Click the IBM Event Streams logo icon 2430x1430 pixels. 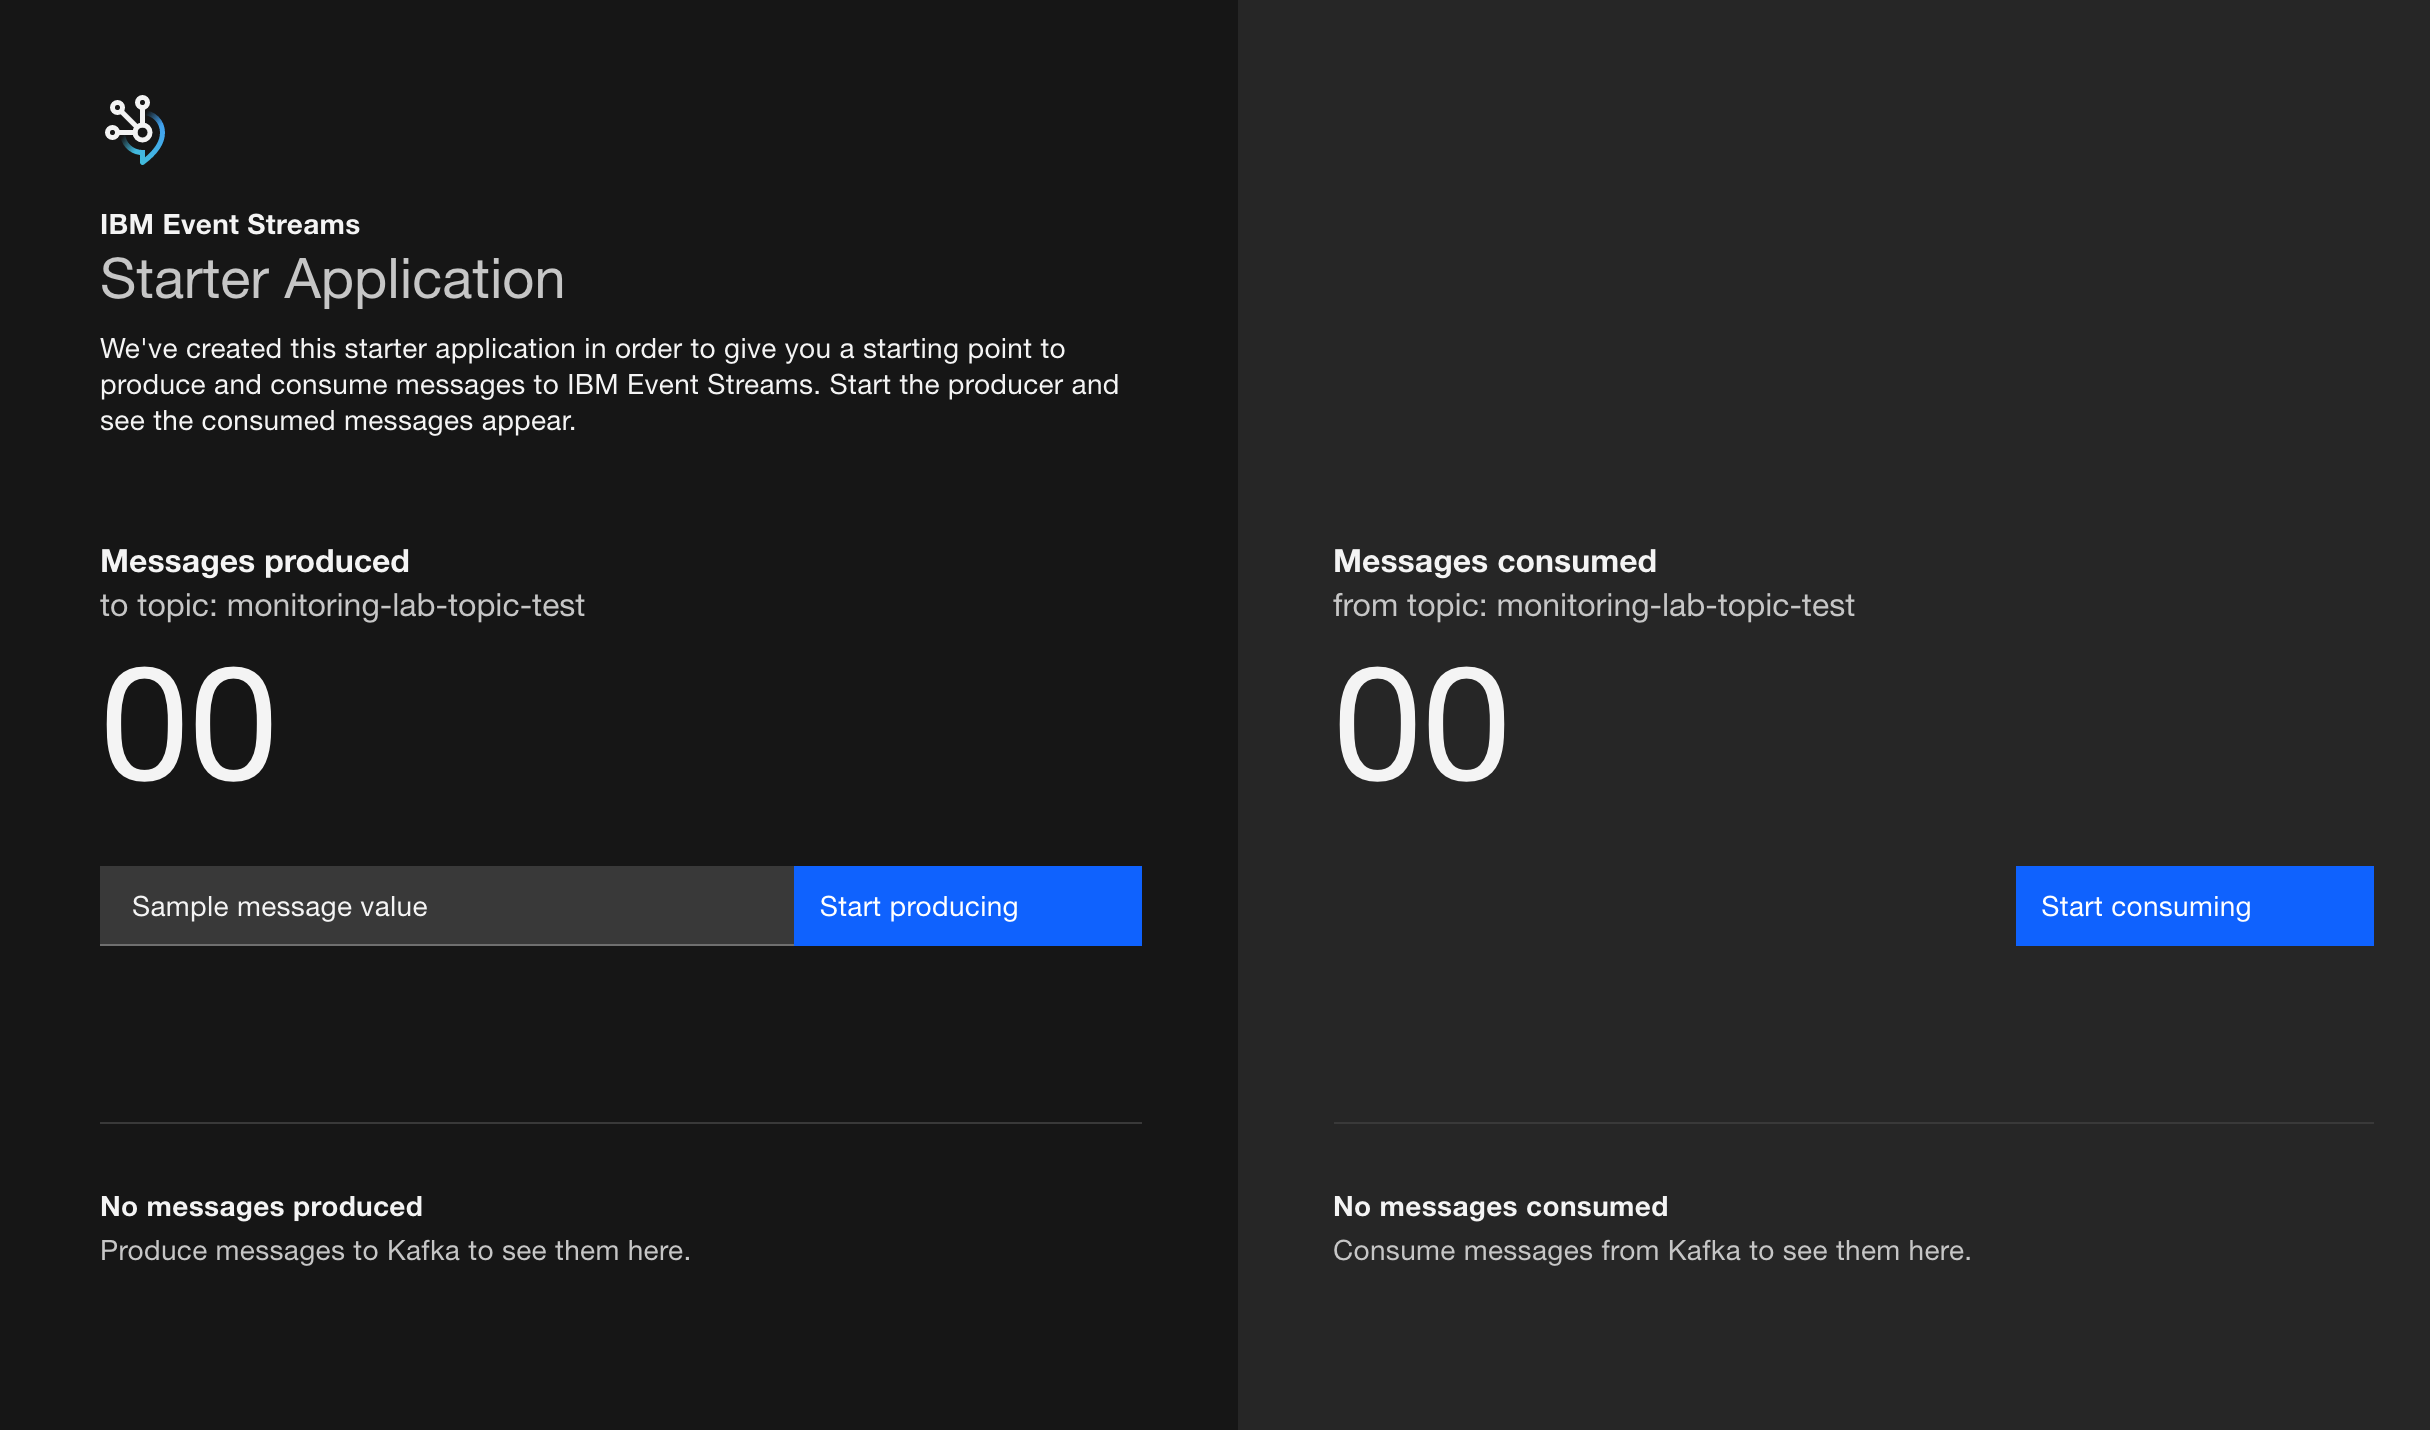135,130
